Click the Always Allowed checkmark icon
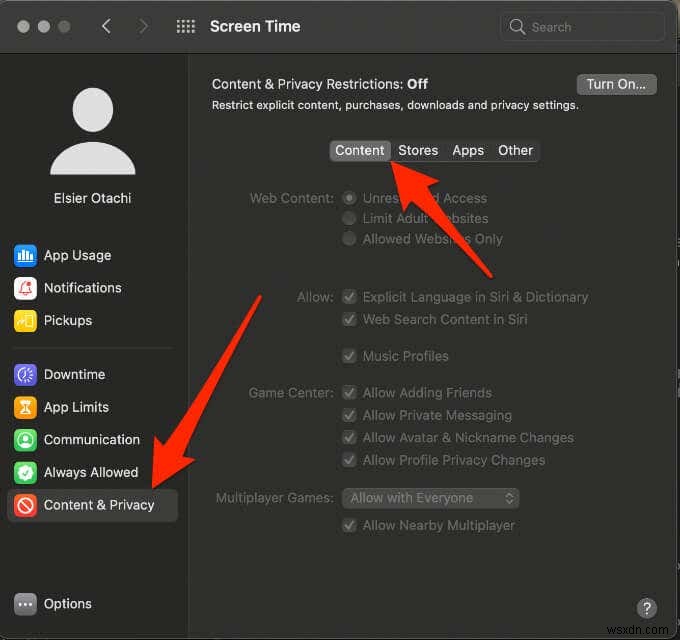The width and height of the screenshot is (680, 640). tap(25, 472)
